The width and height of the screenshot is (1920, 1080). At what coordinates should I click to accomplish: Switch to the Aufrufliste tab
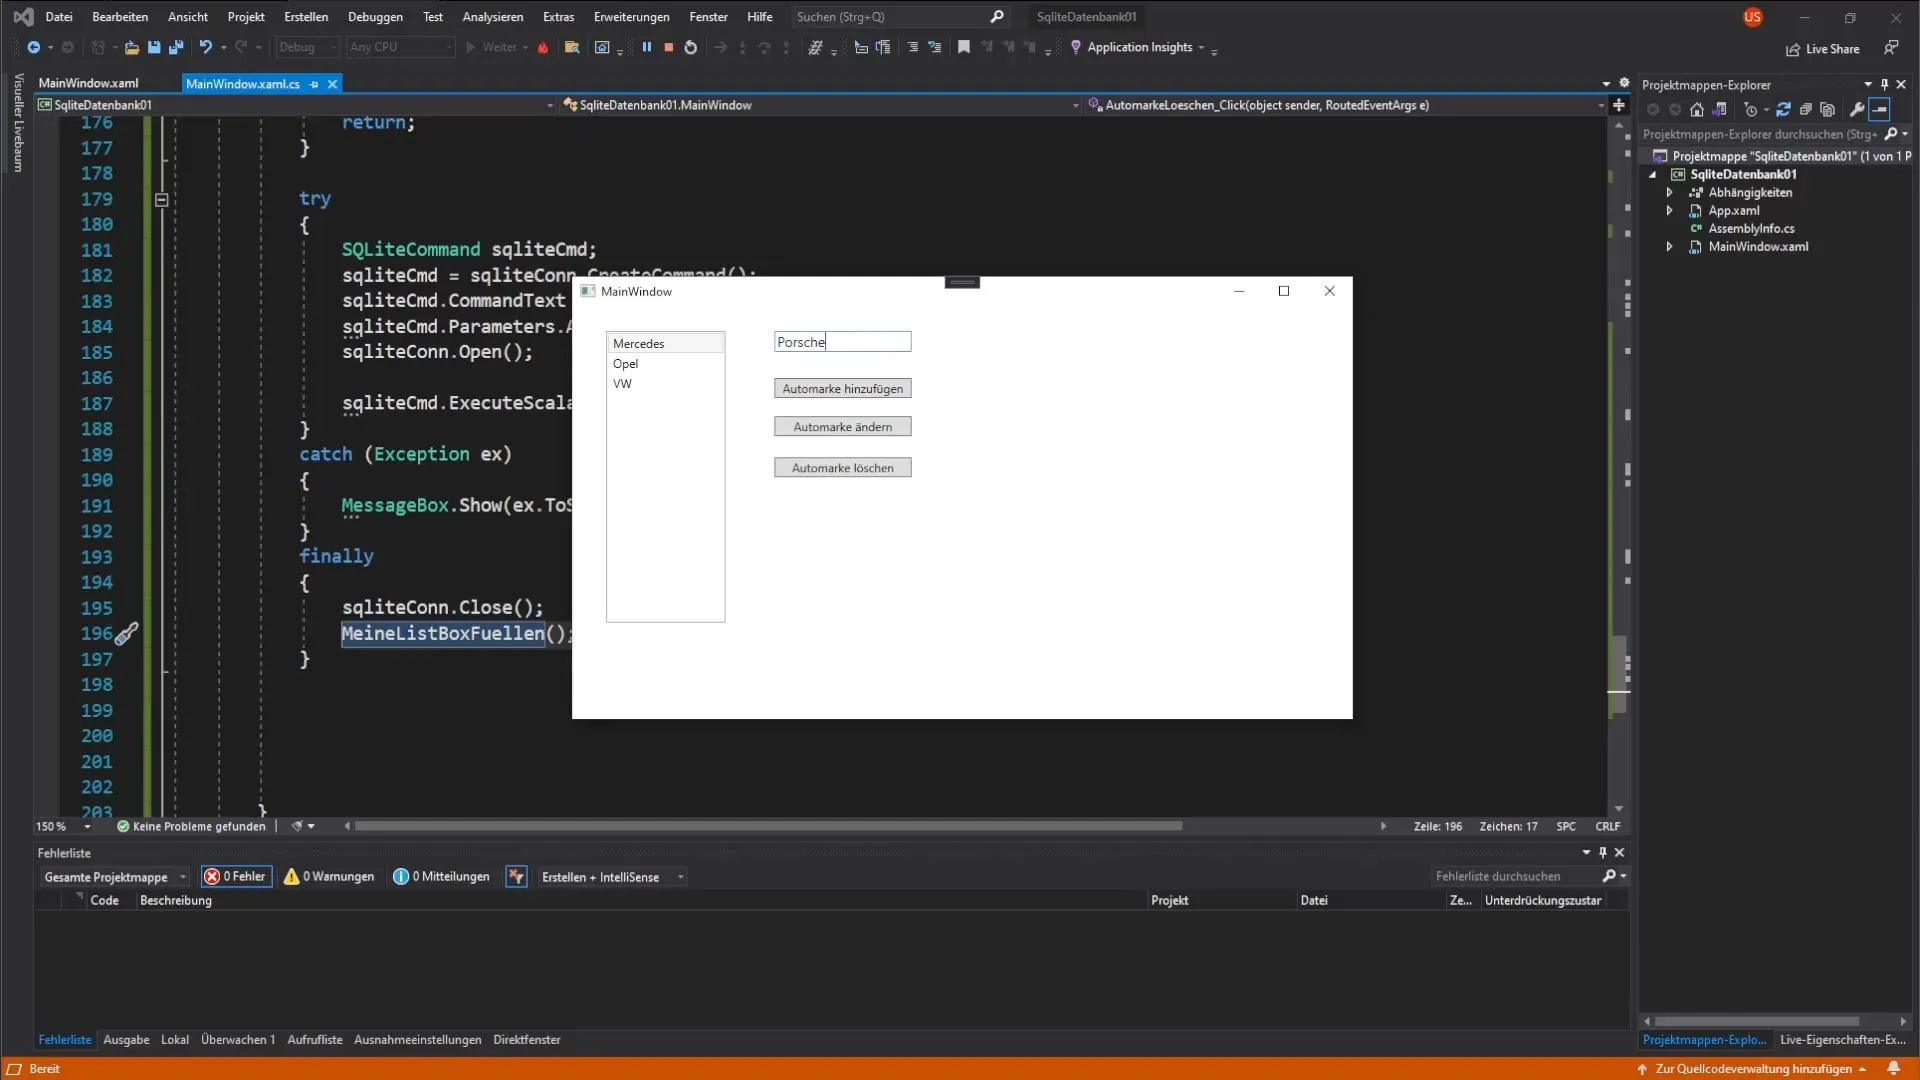(314, 1040)
